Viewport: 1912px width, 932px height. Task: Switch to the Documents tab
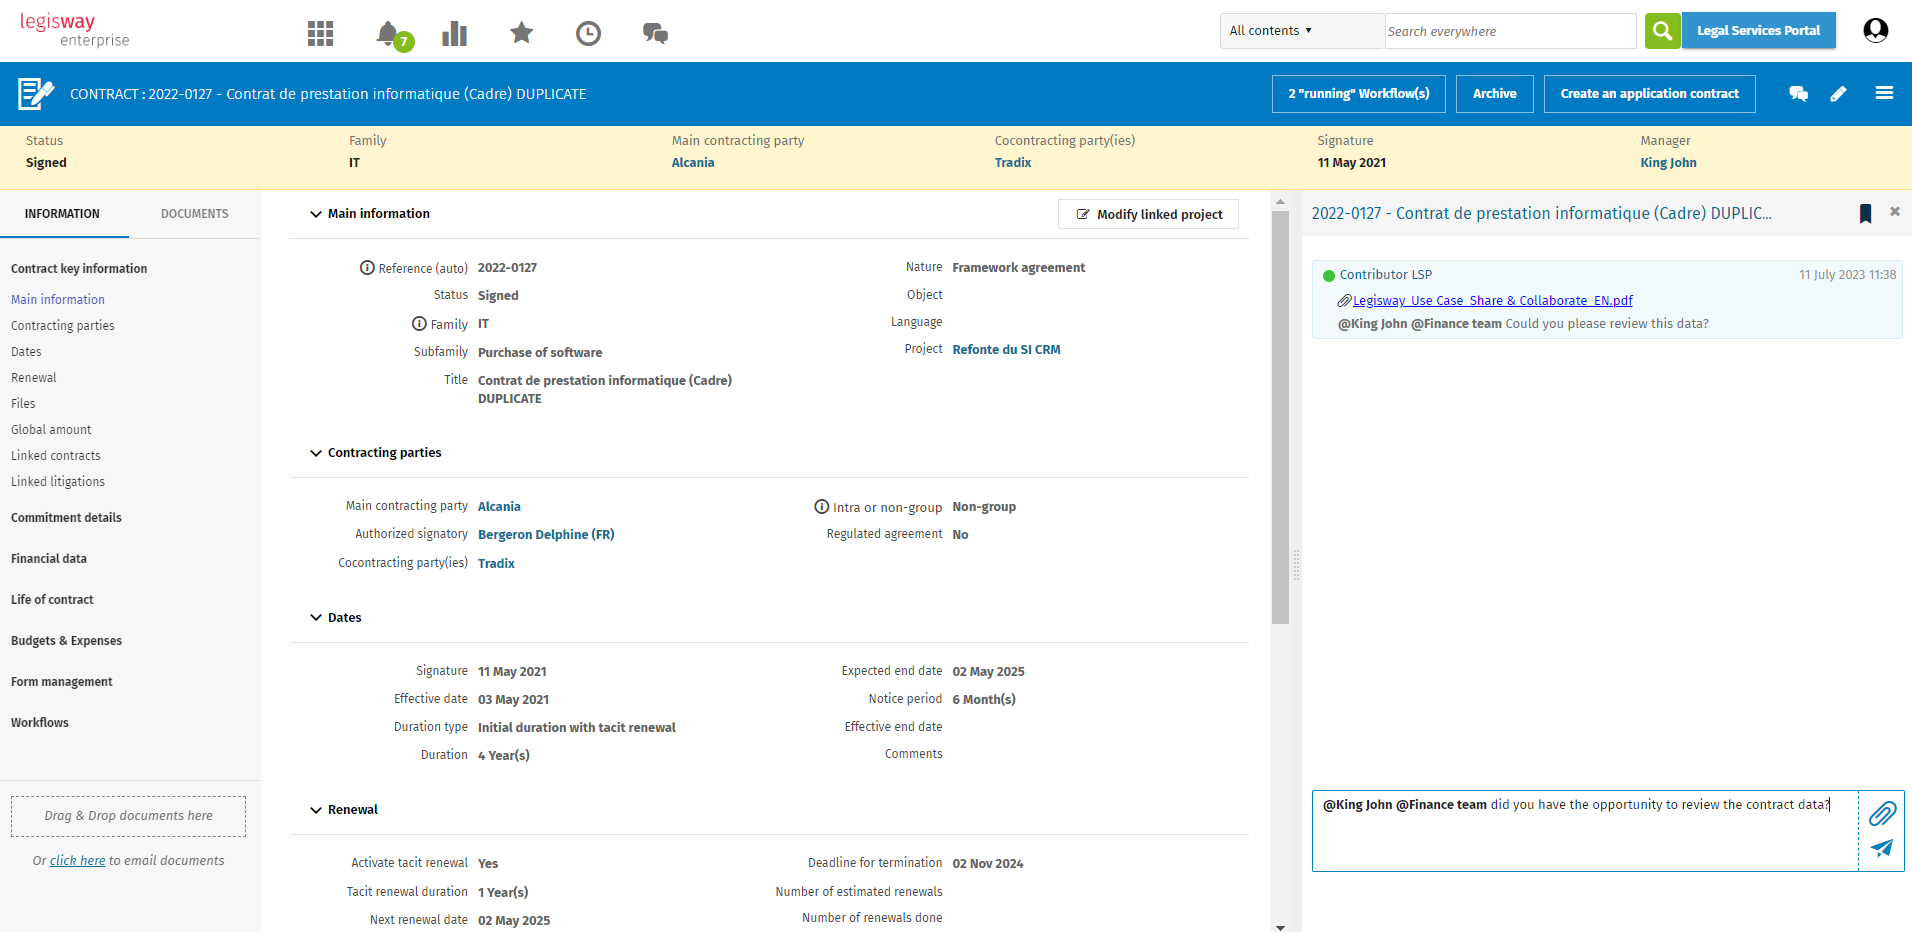click(194, 214)
